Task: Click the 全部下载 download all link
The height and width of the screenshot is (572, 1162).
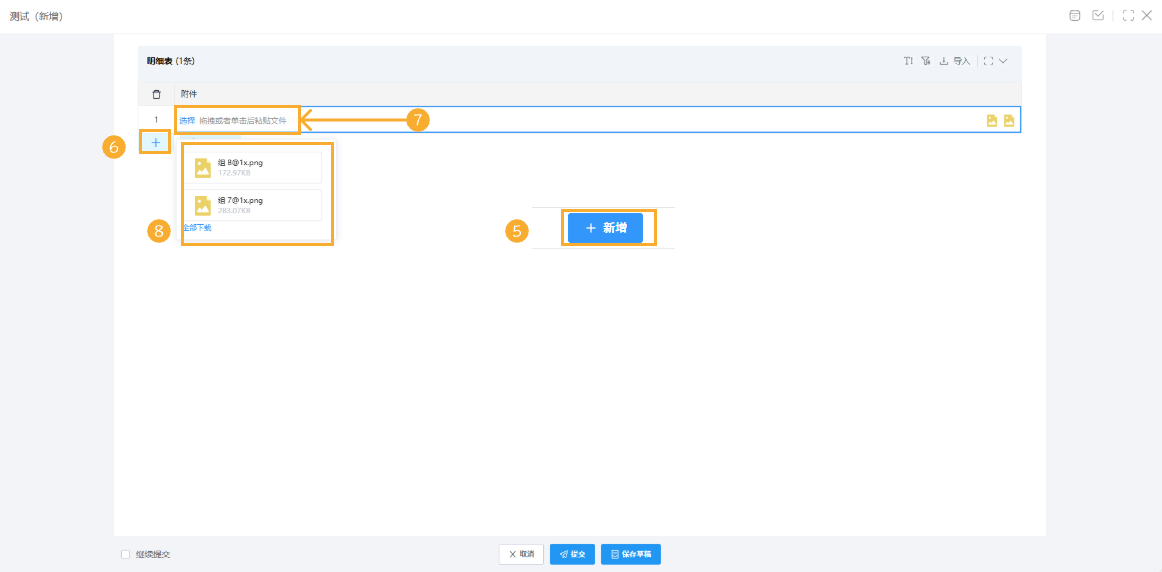Action: [x=197, y=228]
